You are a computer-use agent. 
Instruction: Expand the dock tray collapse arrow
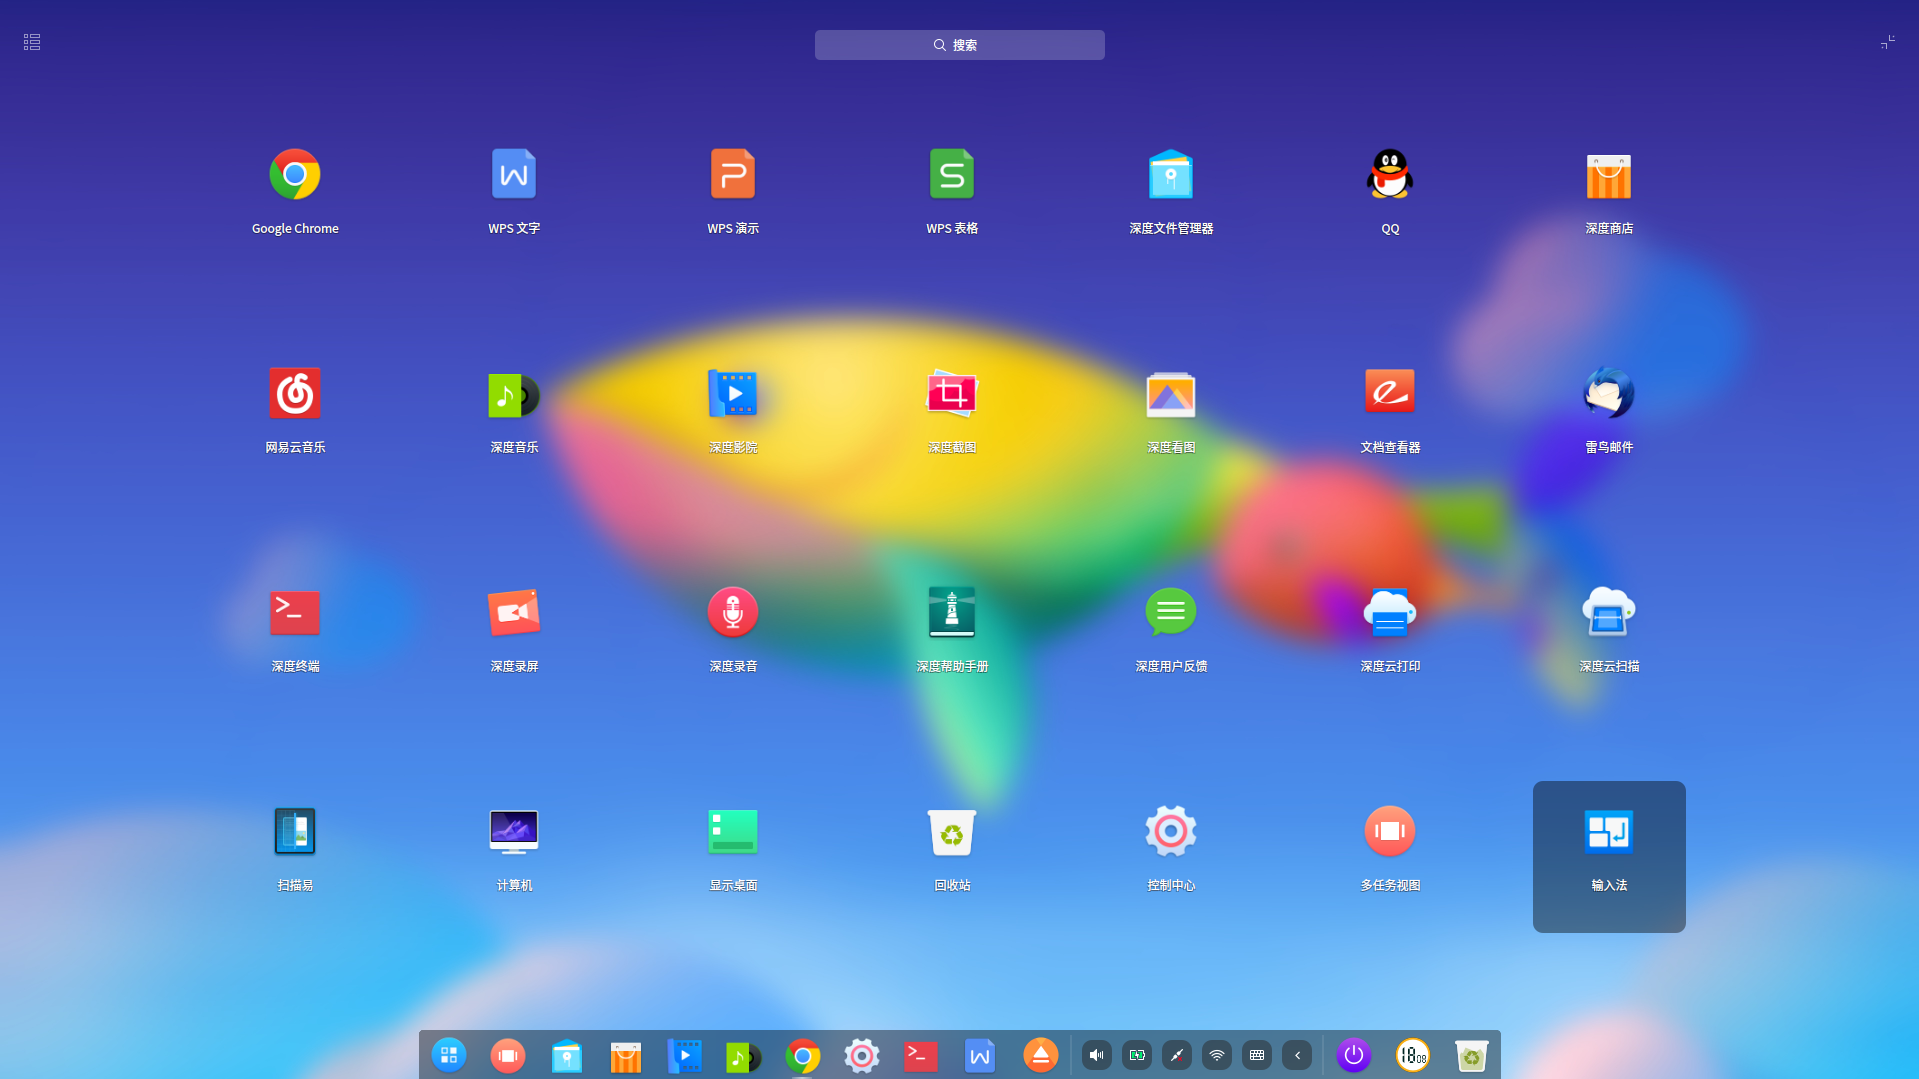tap(1297, 1055)
